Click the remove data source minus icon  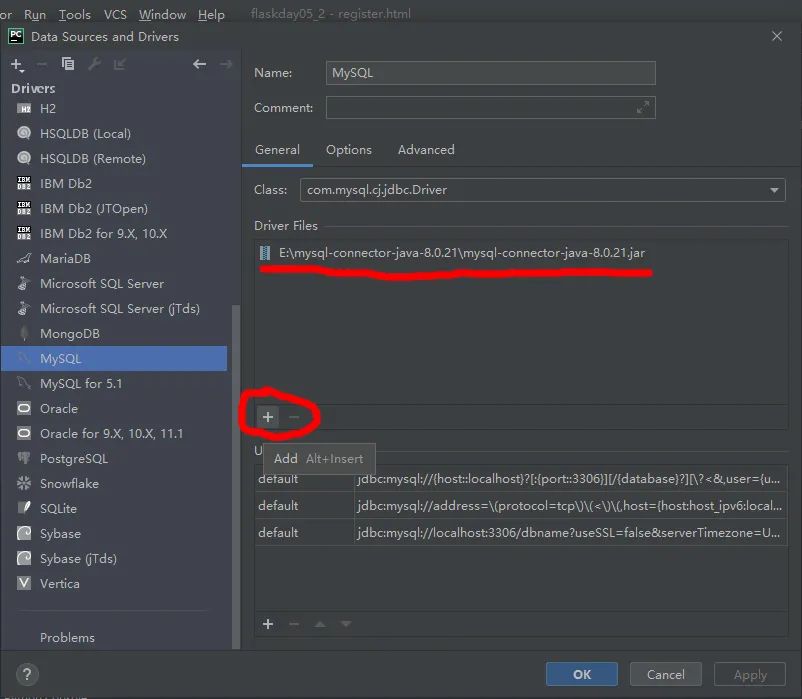tap(42, 64)
